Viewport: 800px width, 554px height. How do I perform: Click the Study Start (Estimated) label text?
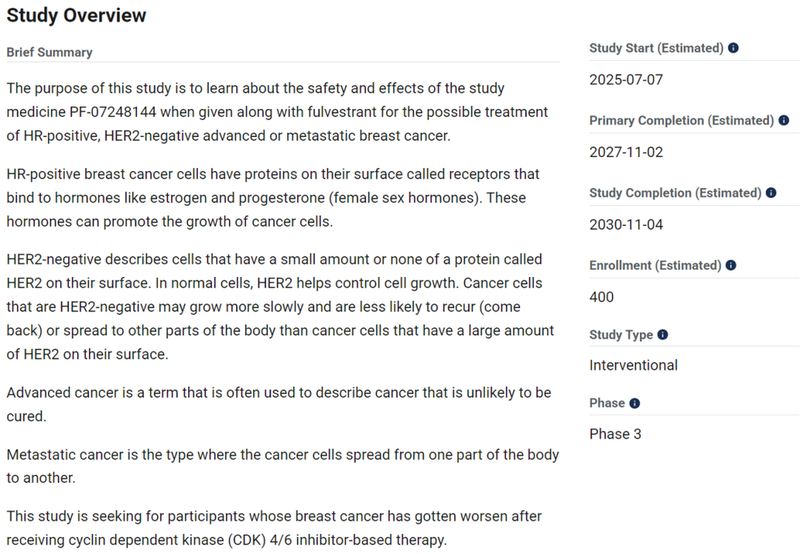tap(656, 48)
